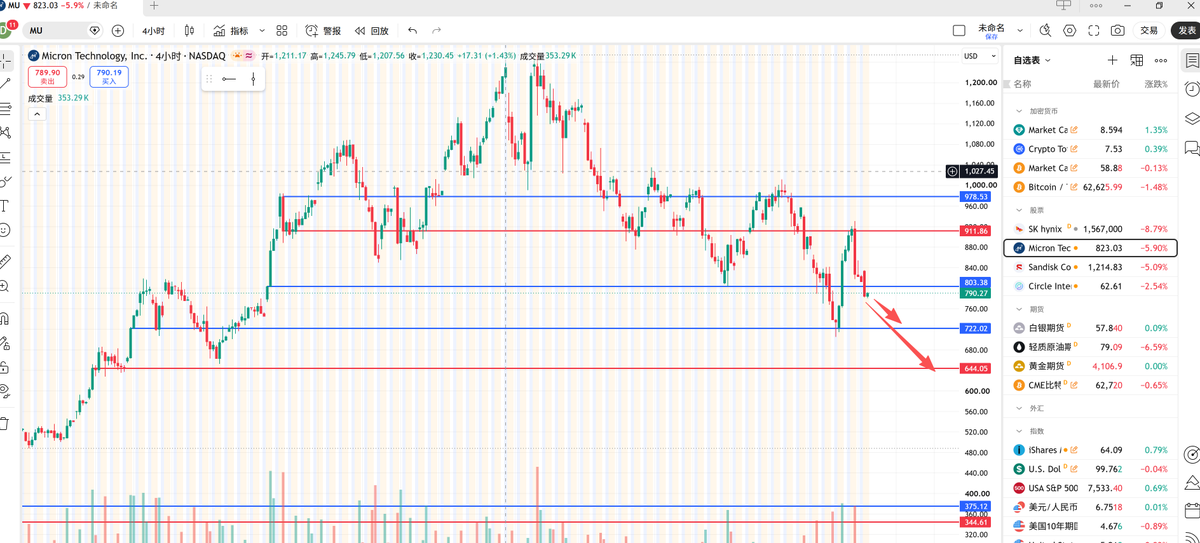Select the trend line drawing tool

[x=6, y=84]
